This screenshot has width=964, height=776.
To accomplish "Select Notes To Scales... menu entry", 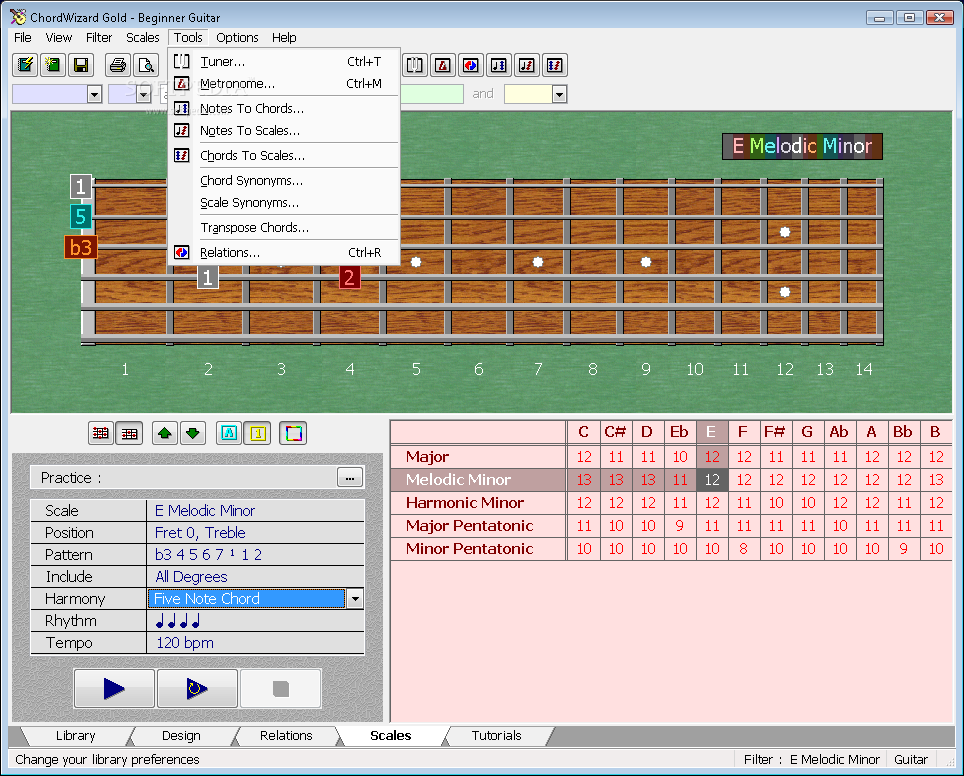I will 284,130.
